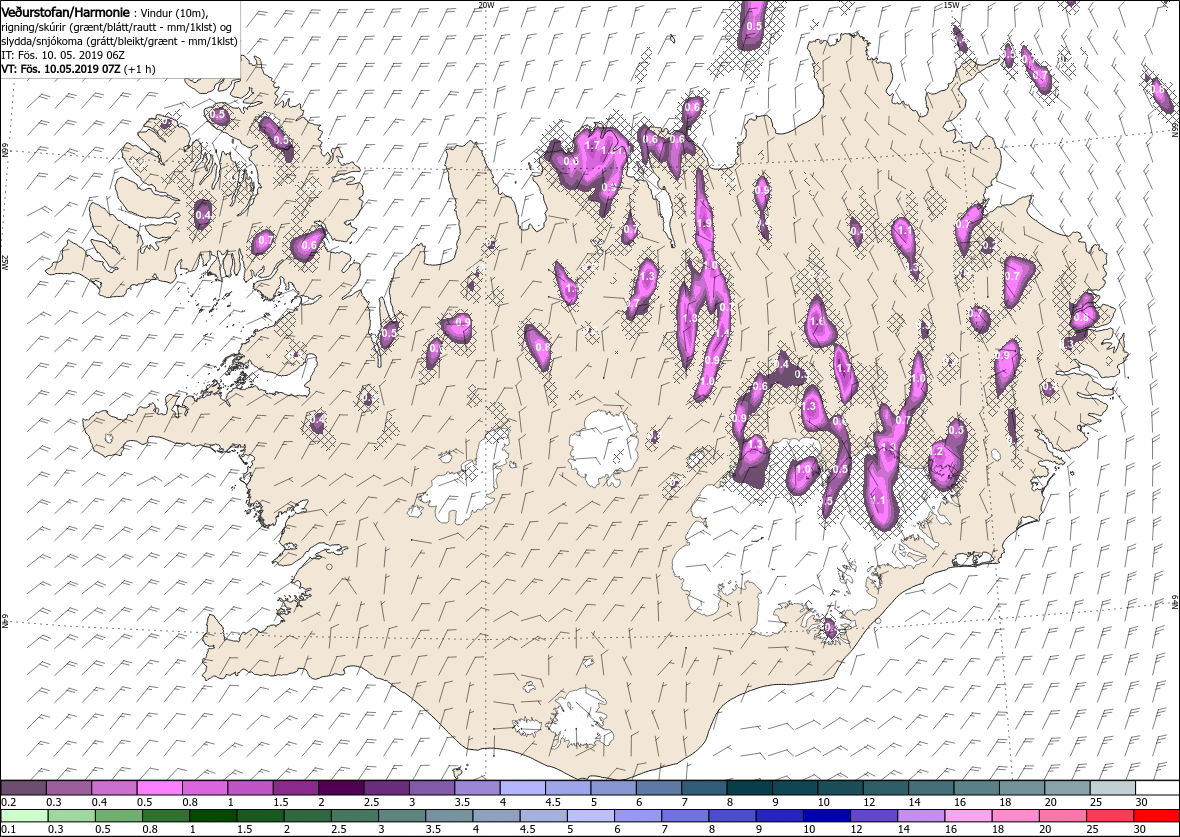
Task: Click the 1.6 precipitation value on the map
Action: [817, 321]
